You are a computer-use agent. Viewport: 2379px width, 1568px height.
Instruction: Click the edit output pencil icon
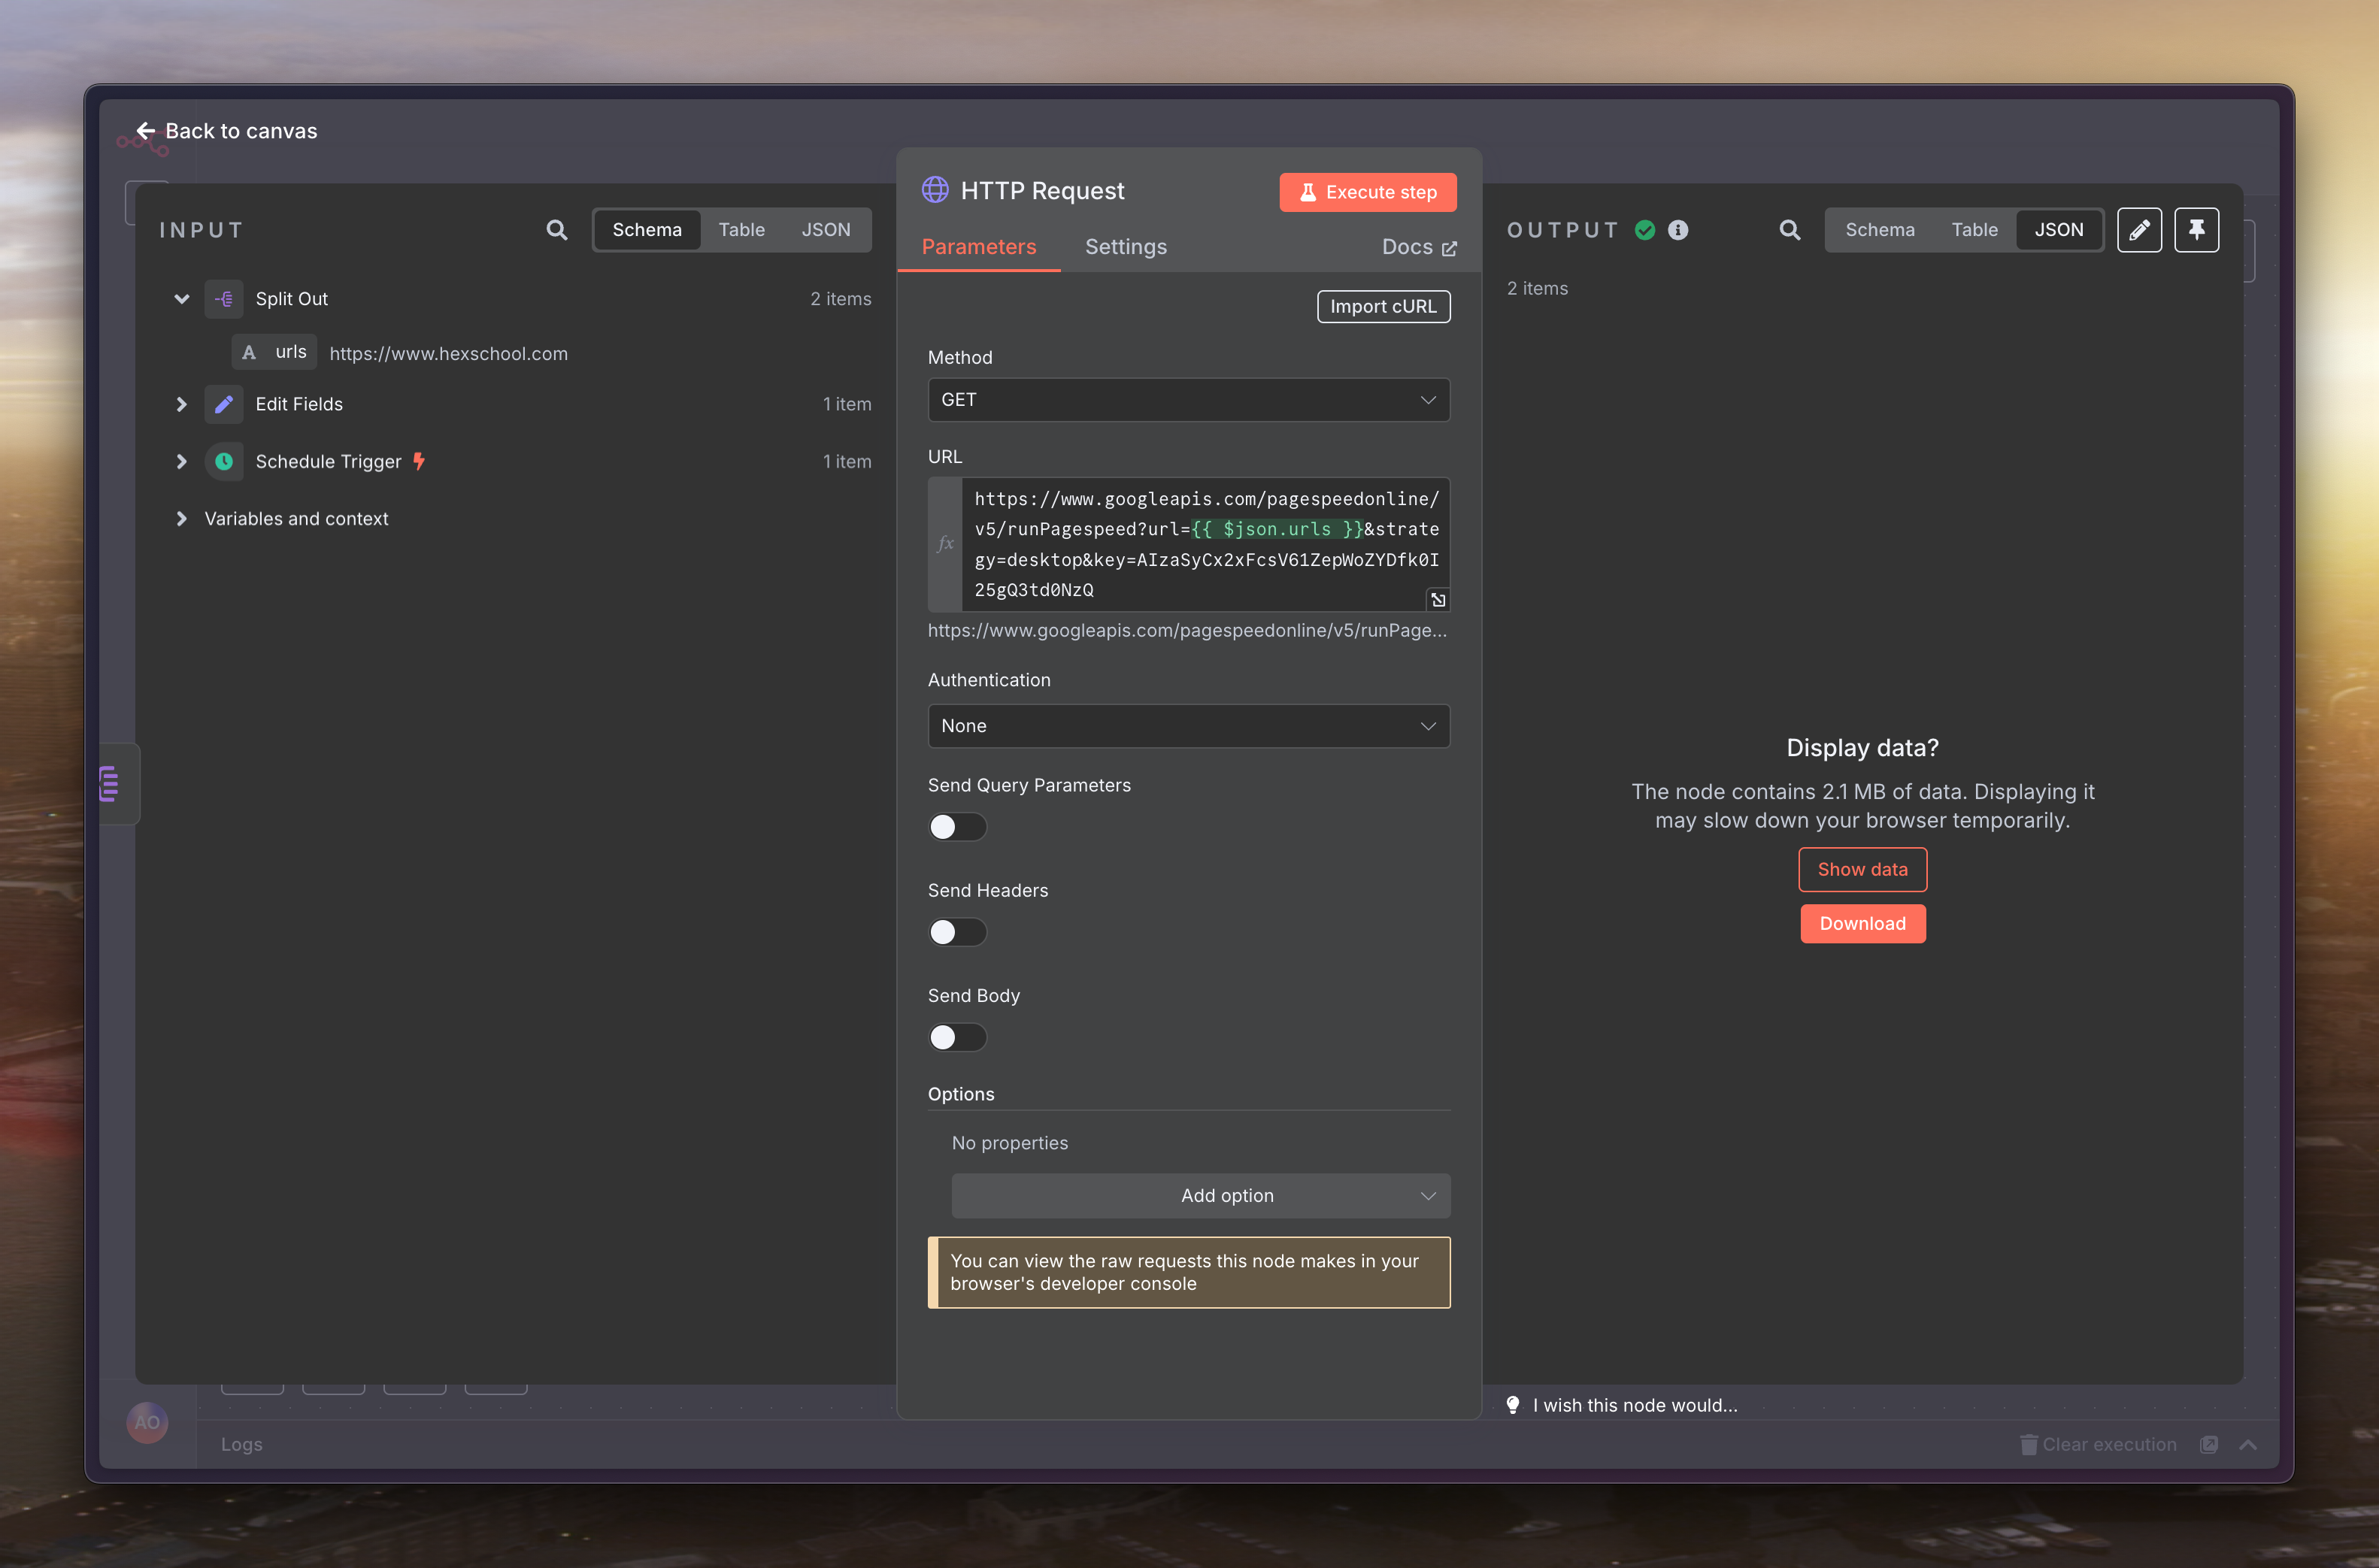[2139, 230]
